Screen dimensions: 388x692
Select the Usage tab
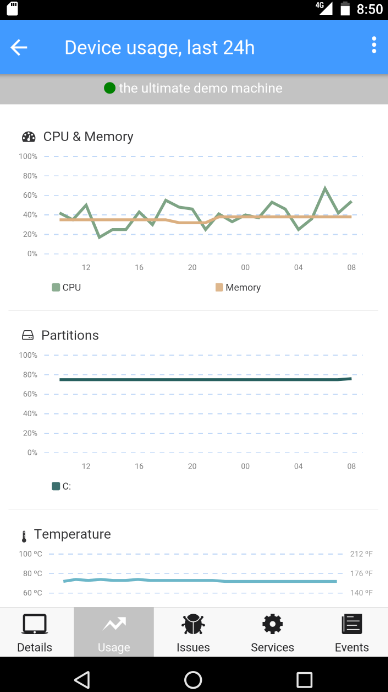pyautogui.click(x=114, y=632)
